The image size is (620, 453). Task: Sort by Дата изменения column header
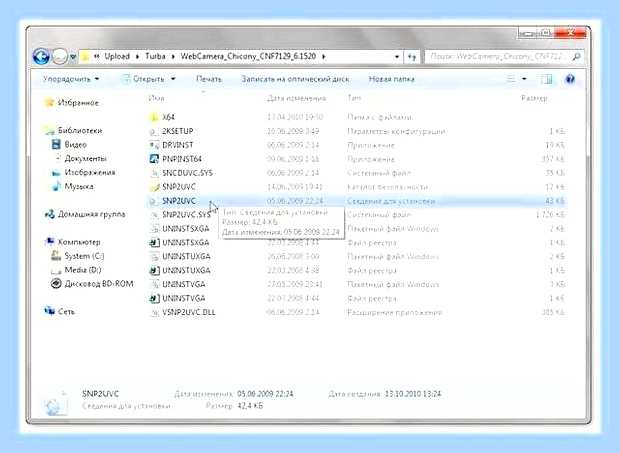[297, 98]
